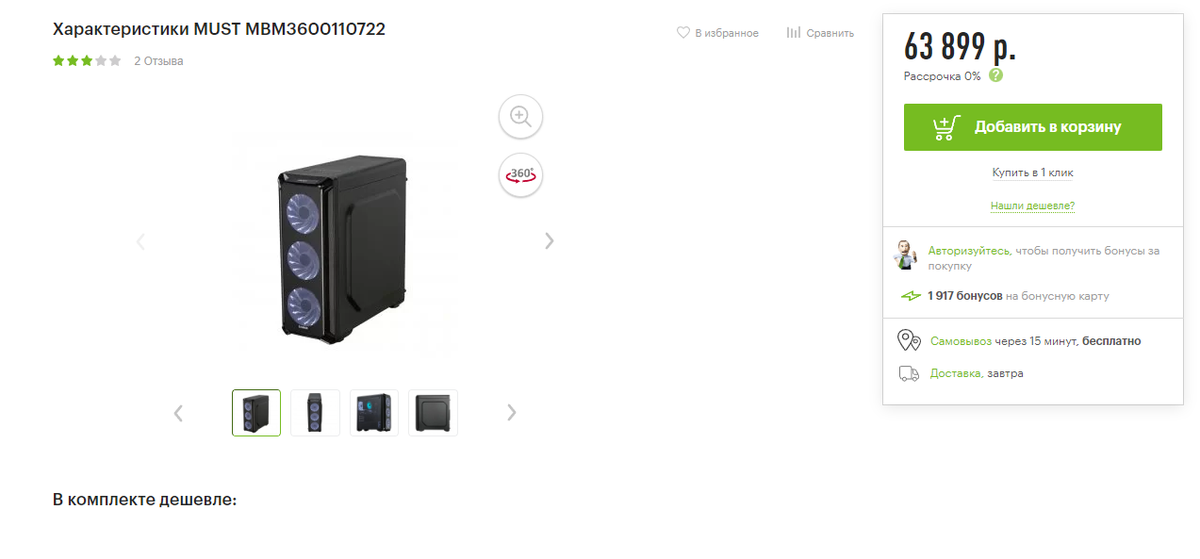
Task: Click the pickup location pin icon
Action: (x=908, y=341)
